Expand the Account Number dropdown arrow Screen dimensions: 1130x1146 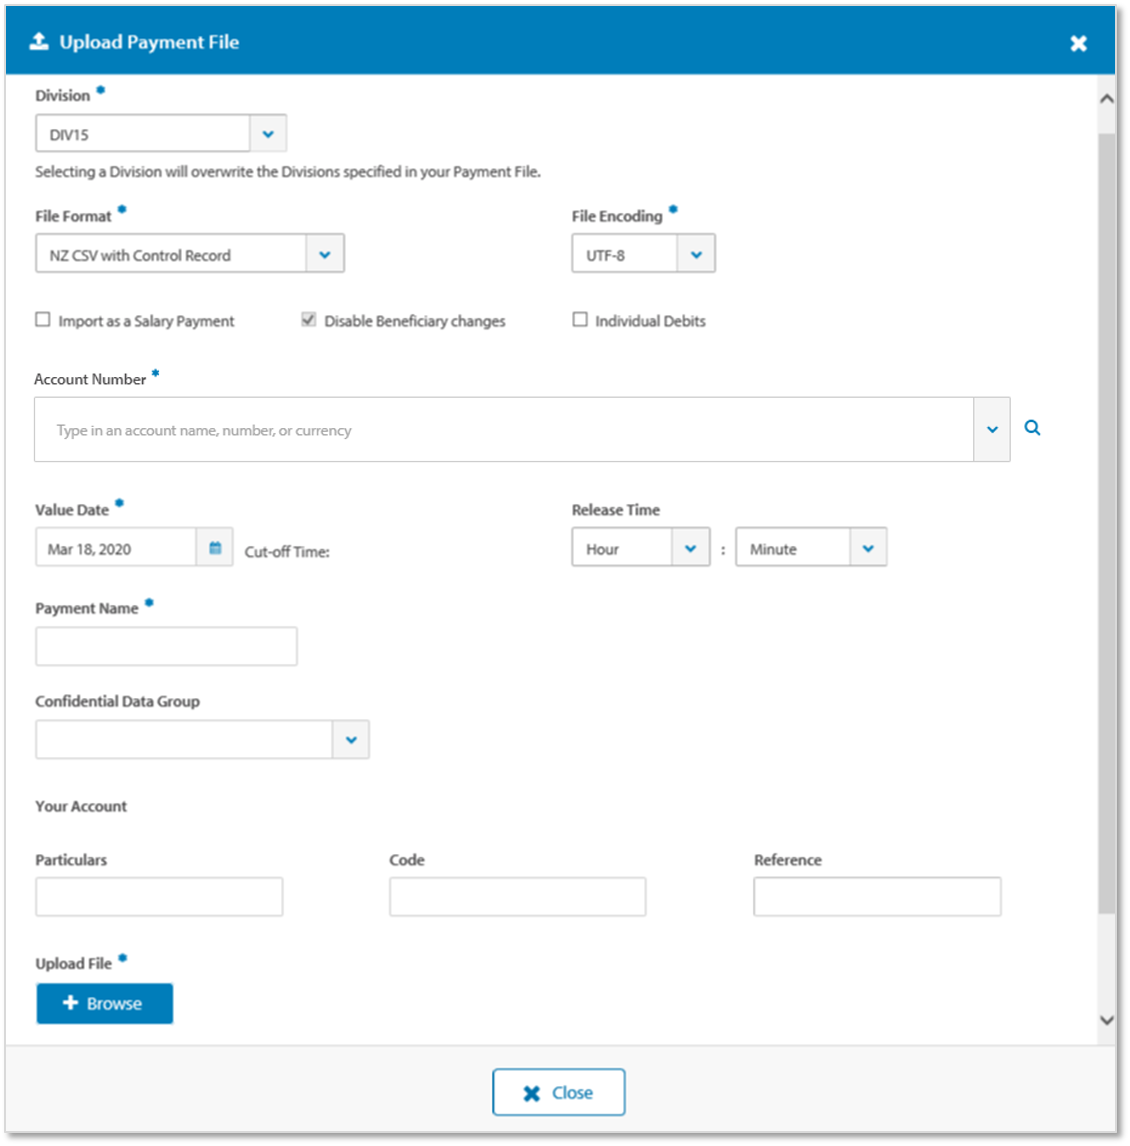click(x=992, y=430)
